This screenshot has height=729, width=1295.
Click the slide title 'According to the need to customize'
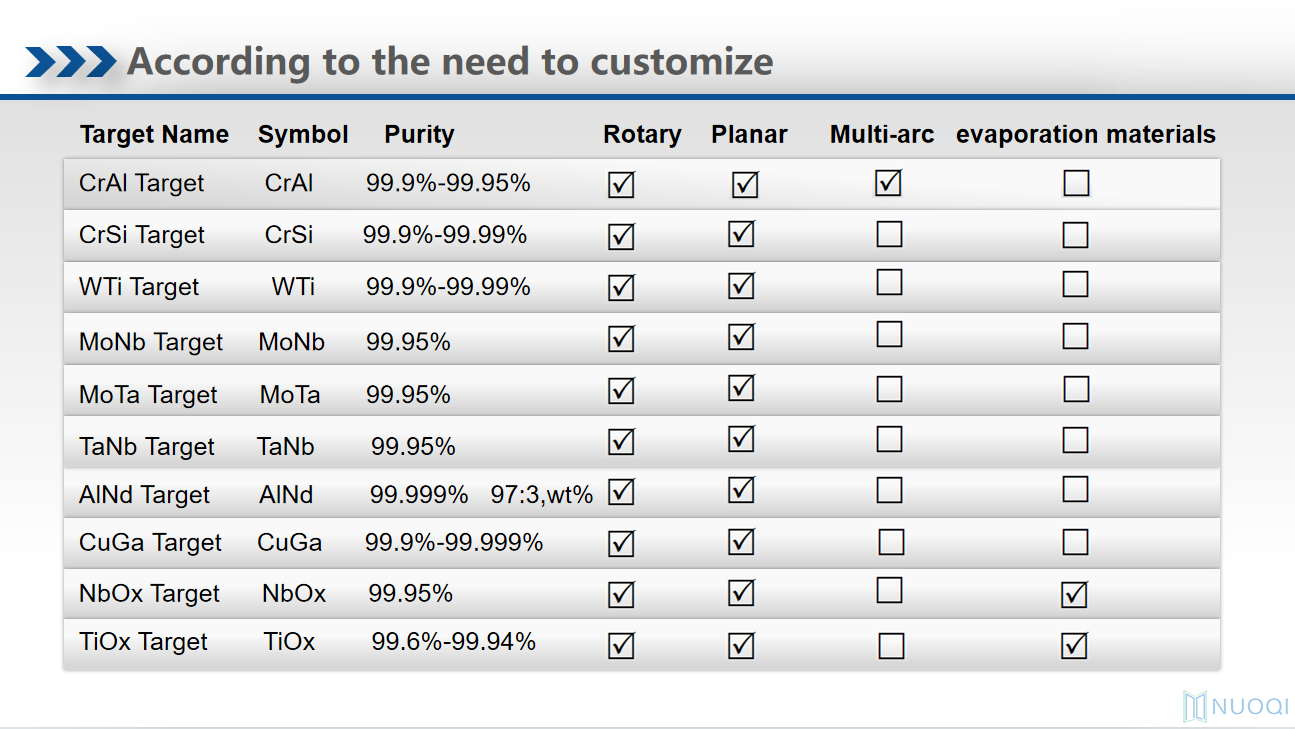[450, 62]
